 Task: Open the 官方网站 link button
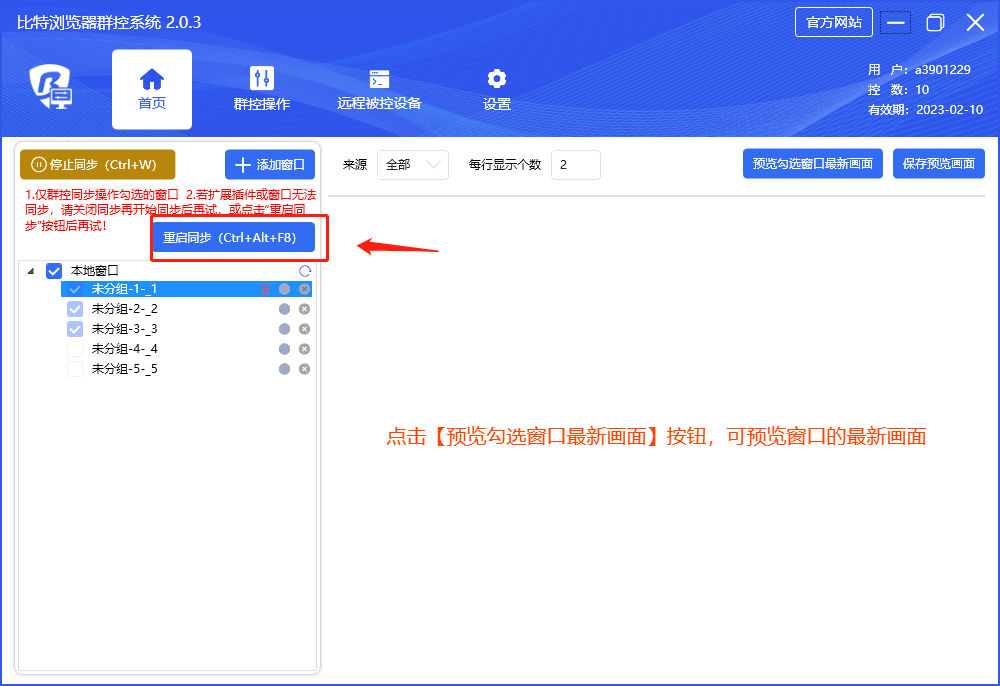(833, 22)
